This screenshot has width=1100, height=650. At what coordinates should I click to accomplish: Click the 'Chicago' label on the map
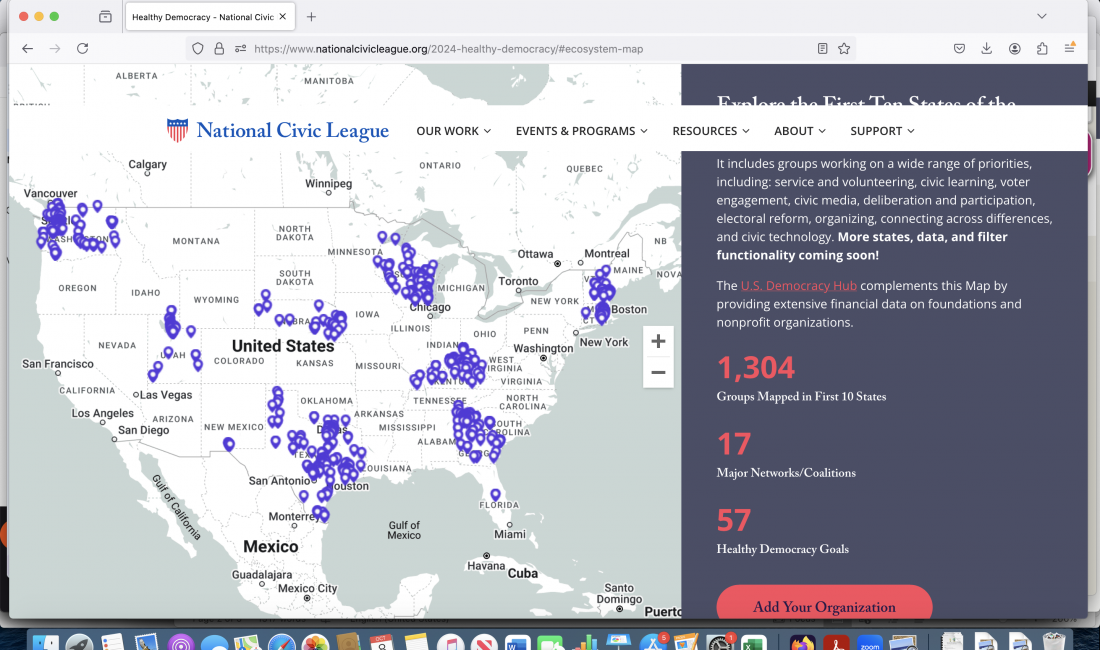430,308
